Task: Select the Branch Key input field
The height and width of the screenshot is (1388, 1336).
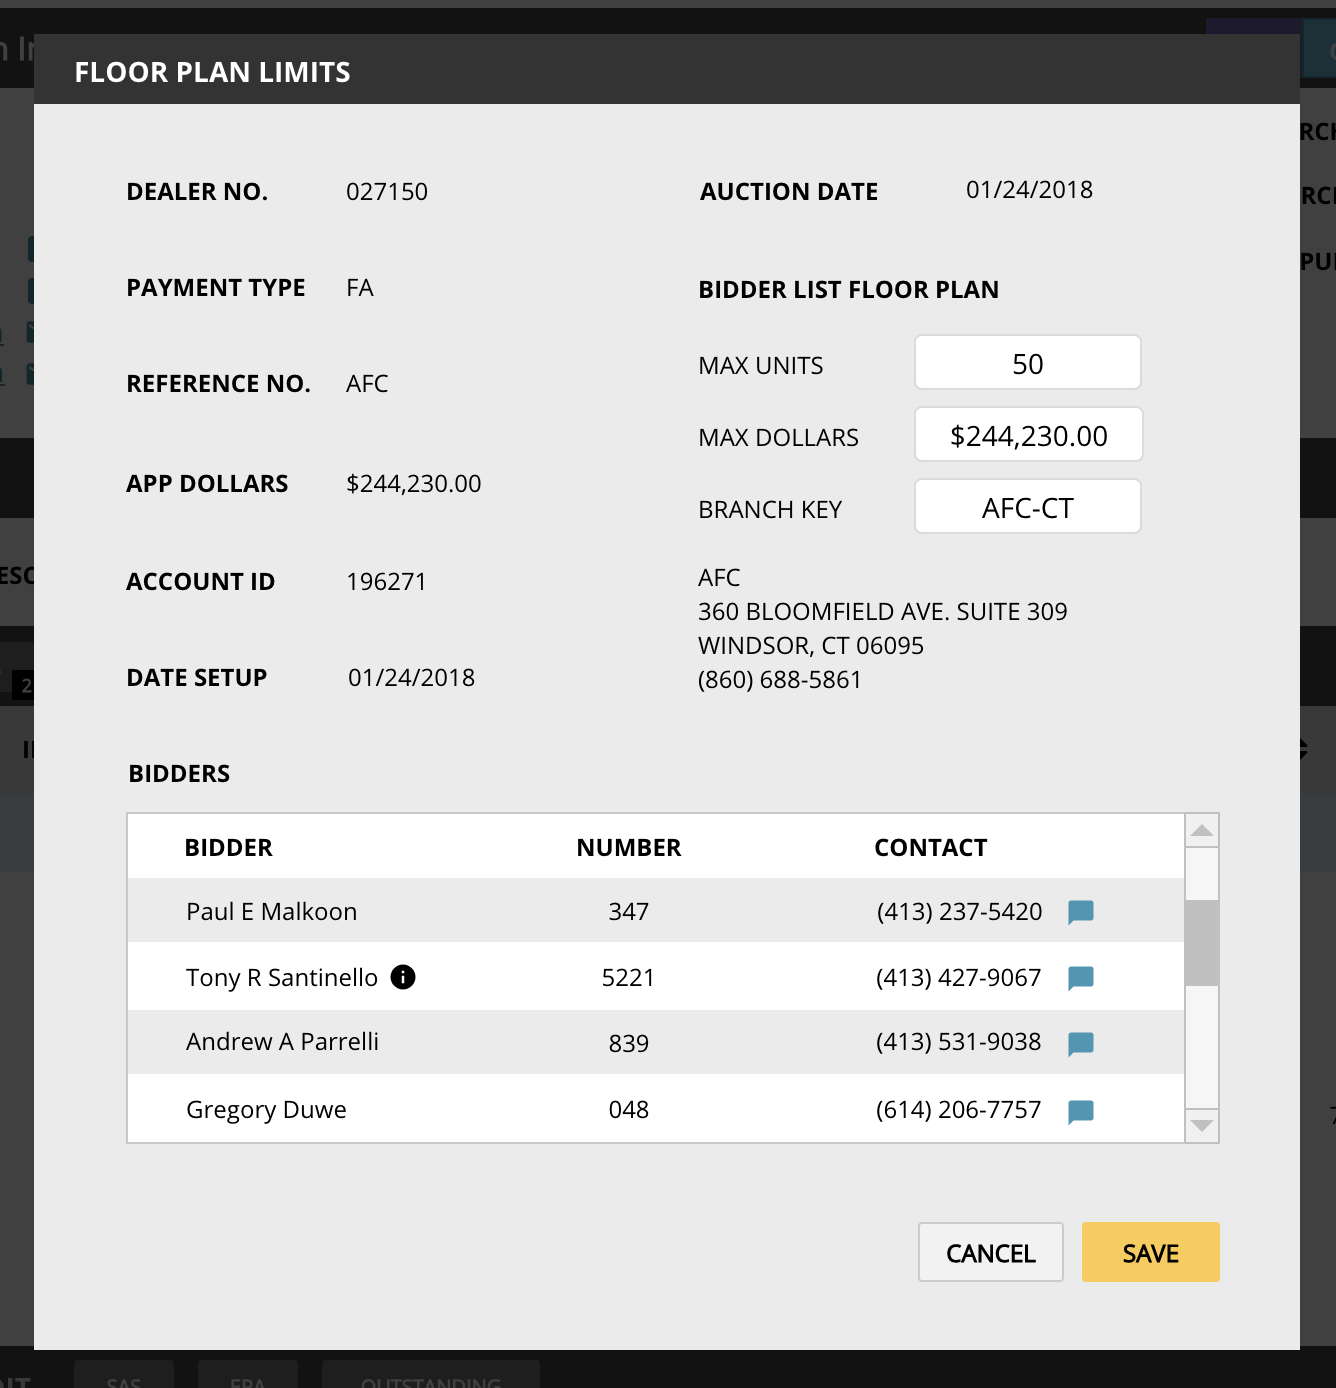Action: 1027,507
